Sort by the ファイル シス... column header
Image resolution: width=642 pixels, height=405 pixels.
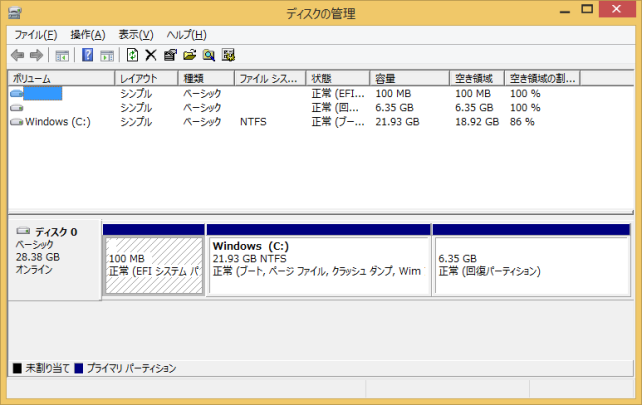pyautogui.click(x=270, y=78)
